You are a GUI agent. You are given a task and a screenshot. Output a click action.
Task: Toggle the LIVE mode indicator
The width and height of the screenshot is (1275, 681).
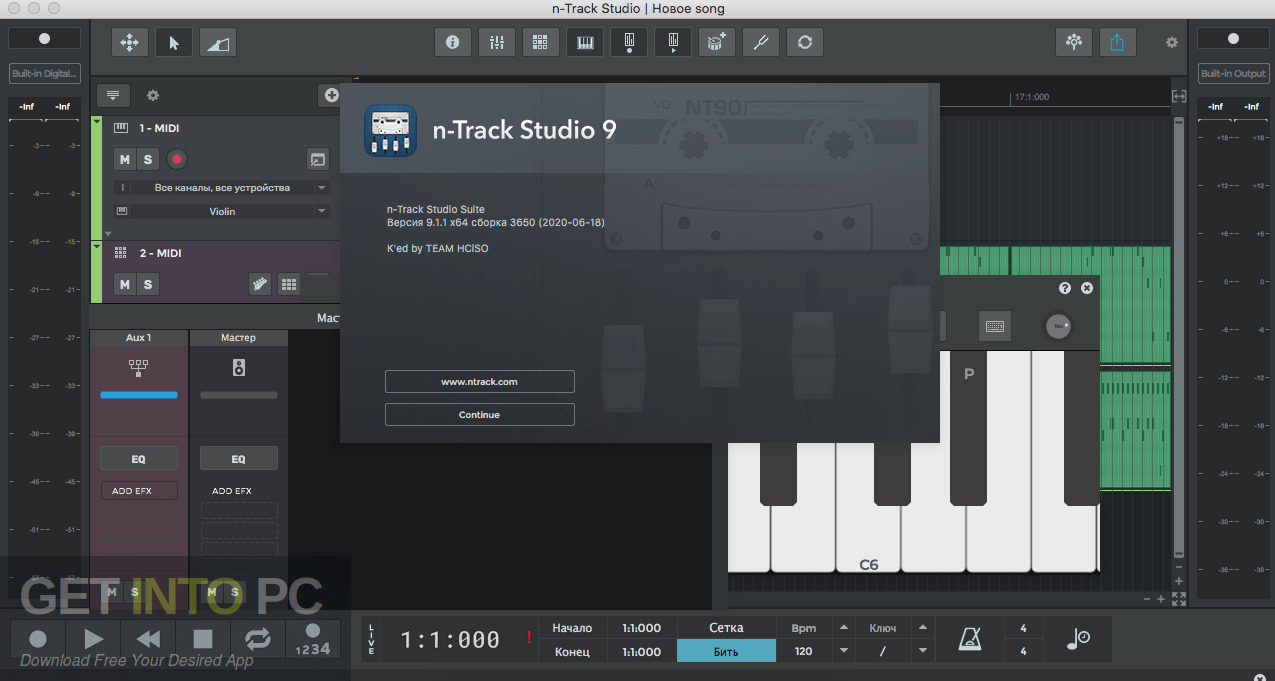point(372,640)
